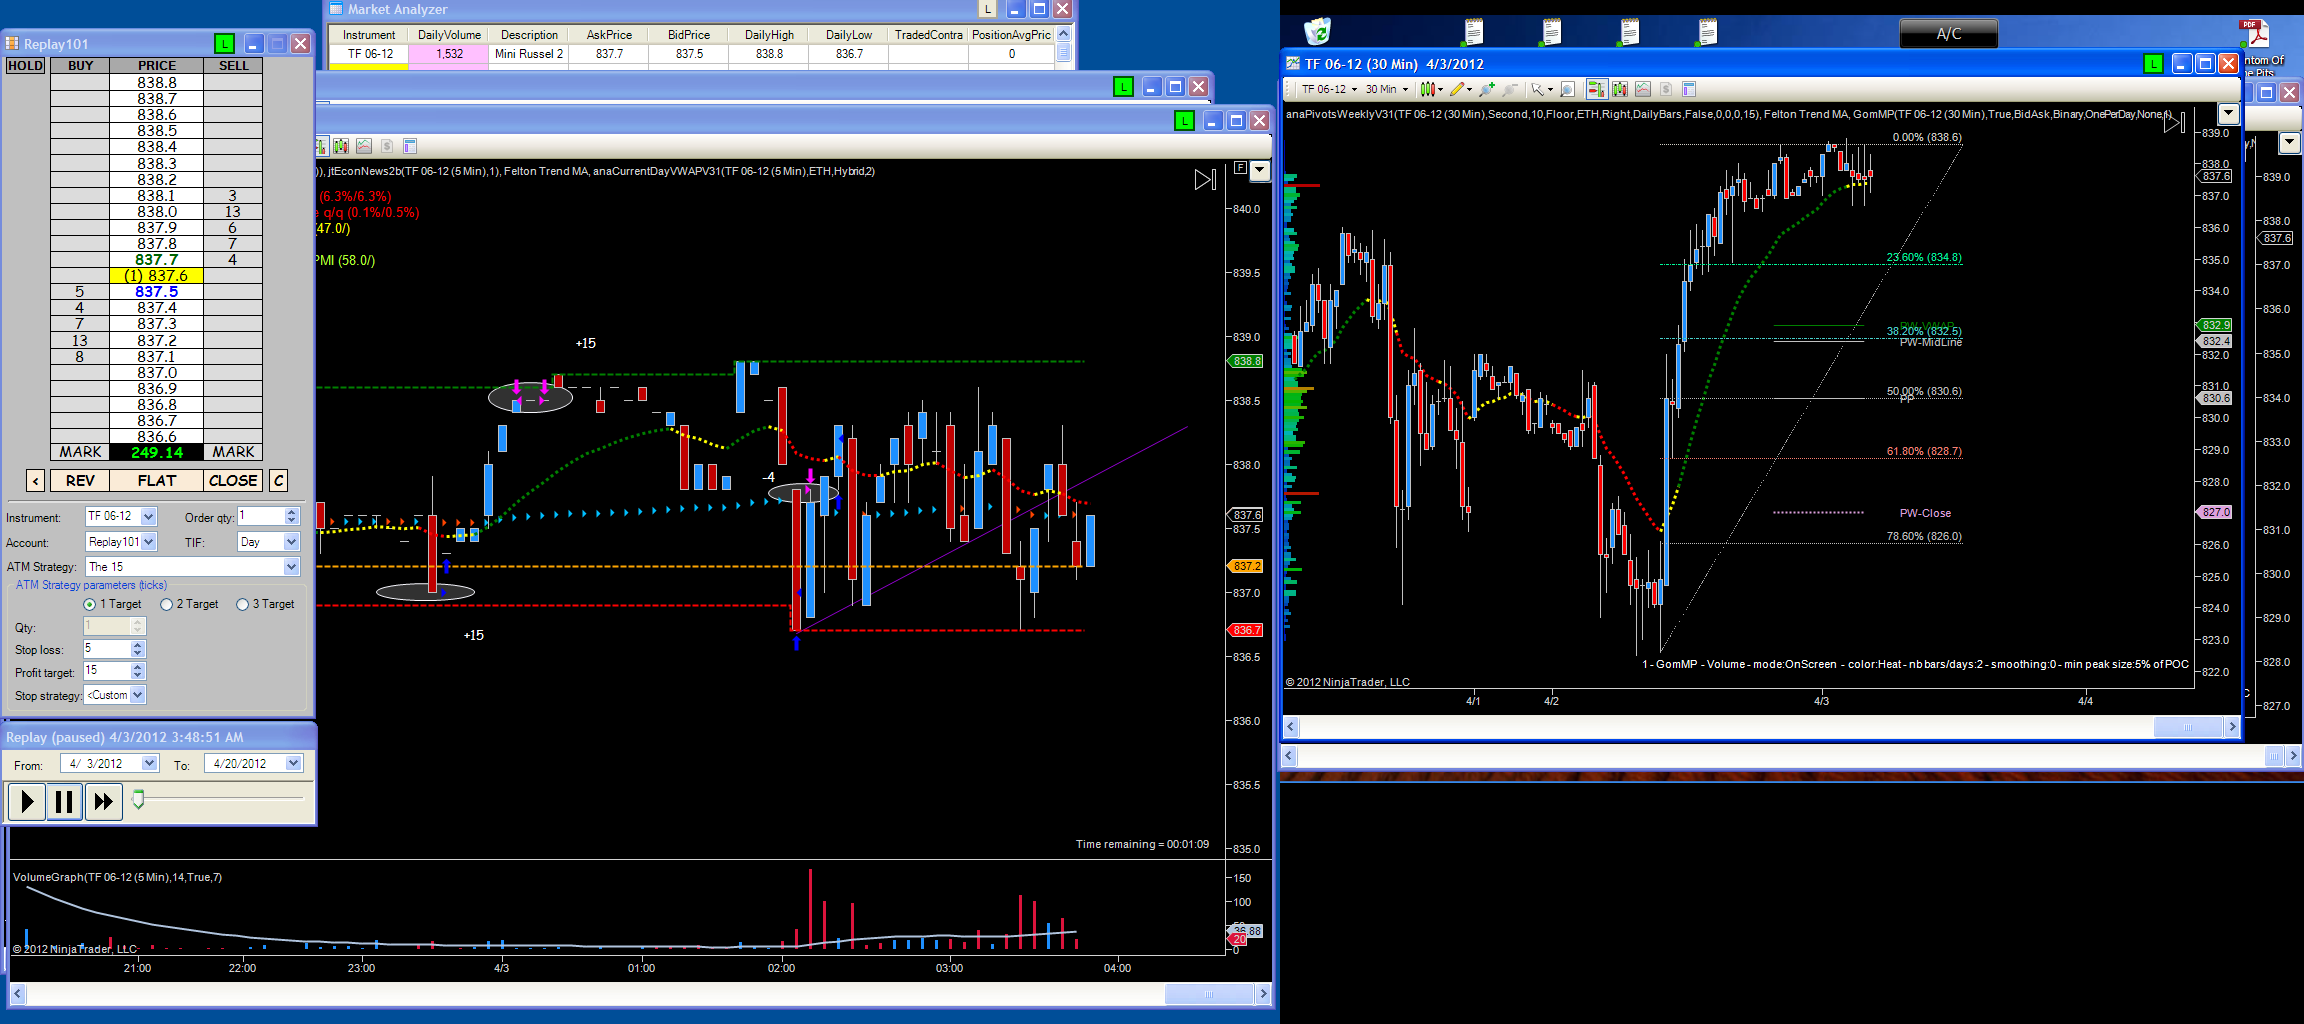
Task: Open the ATM Strategy dropdown showing The 15
Action: (x=292, y=567)
